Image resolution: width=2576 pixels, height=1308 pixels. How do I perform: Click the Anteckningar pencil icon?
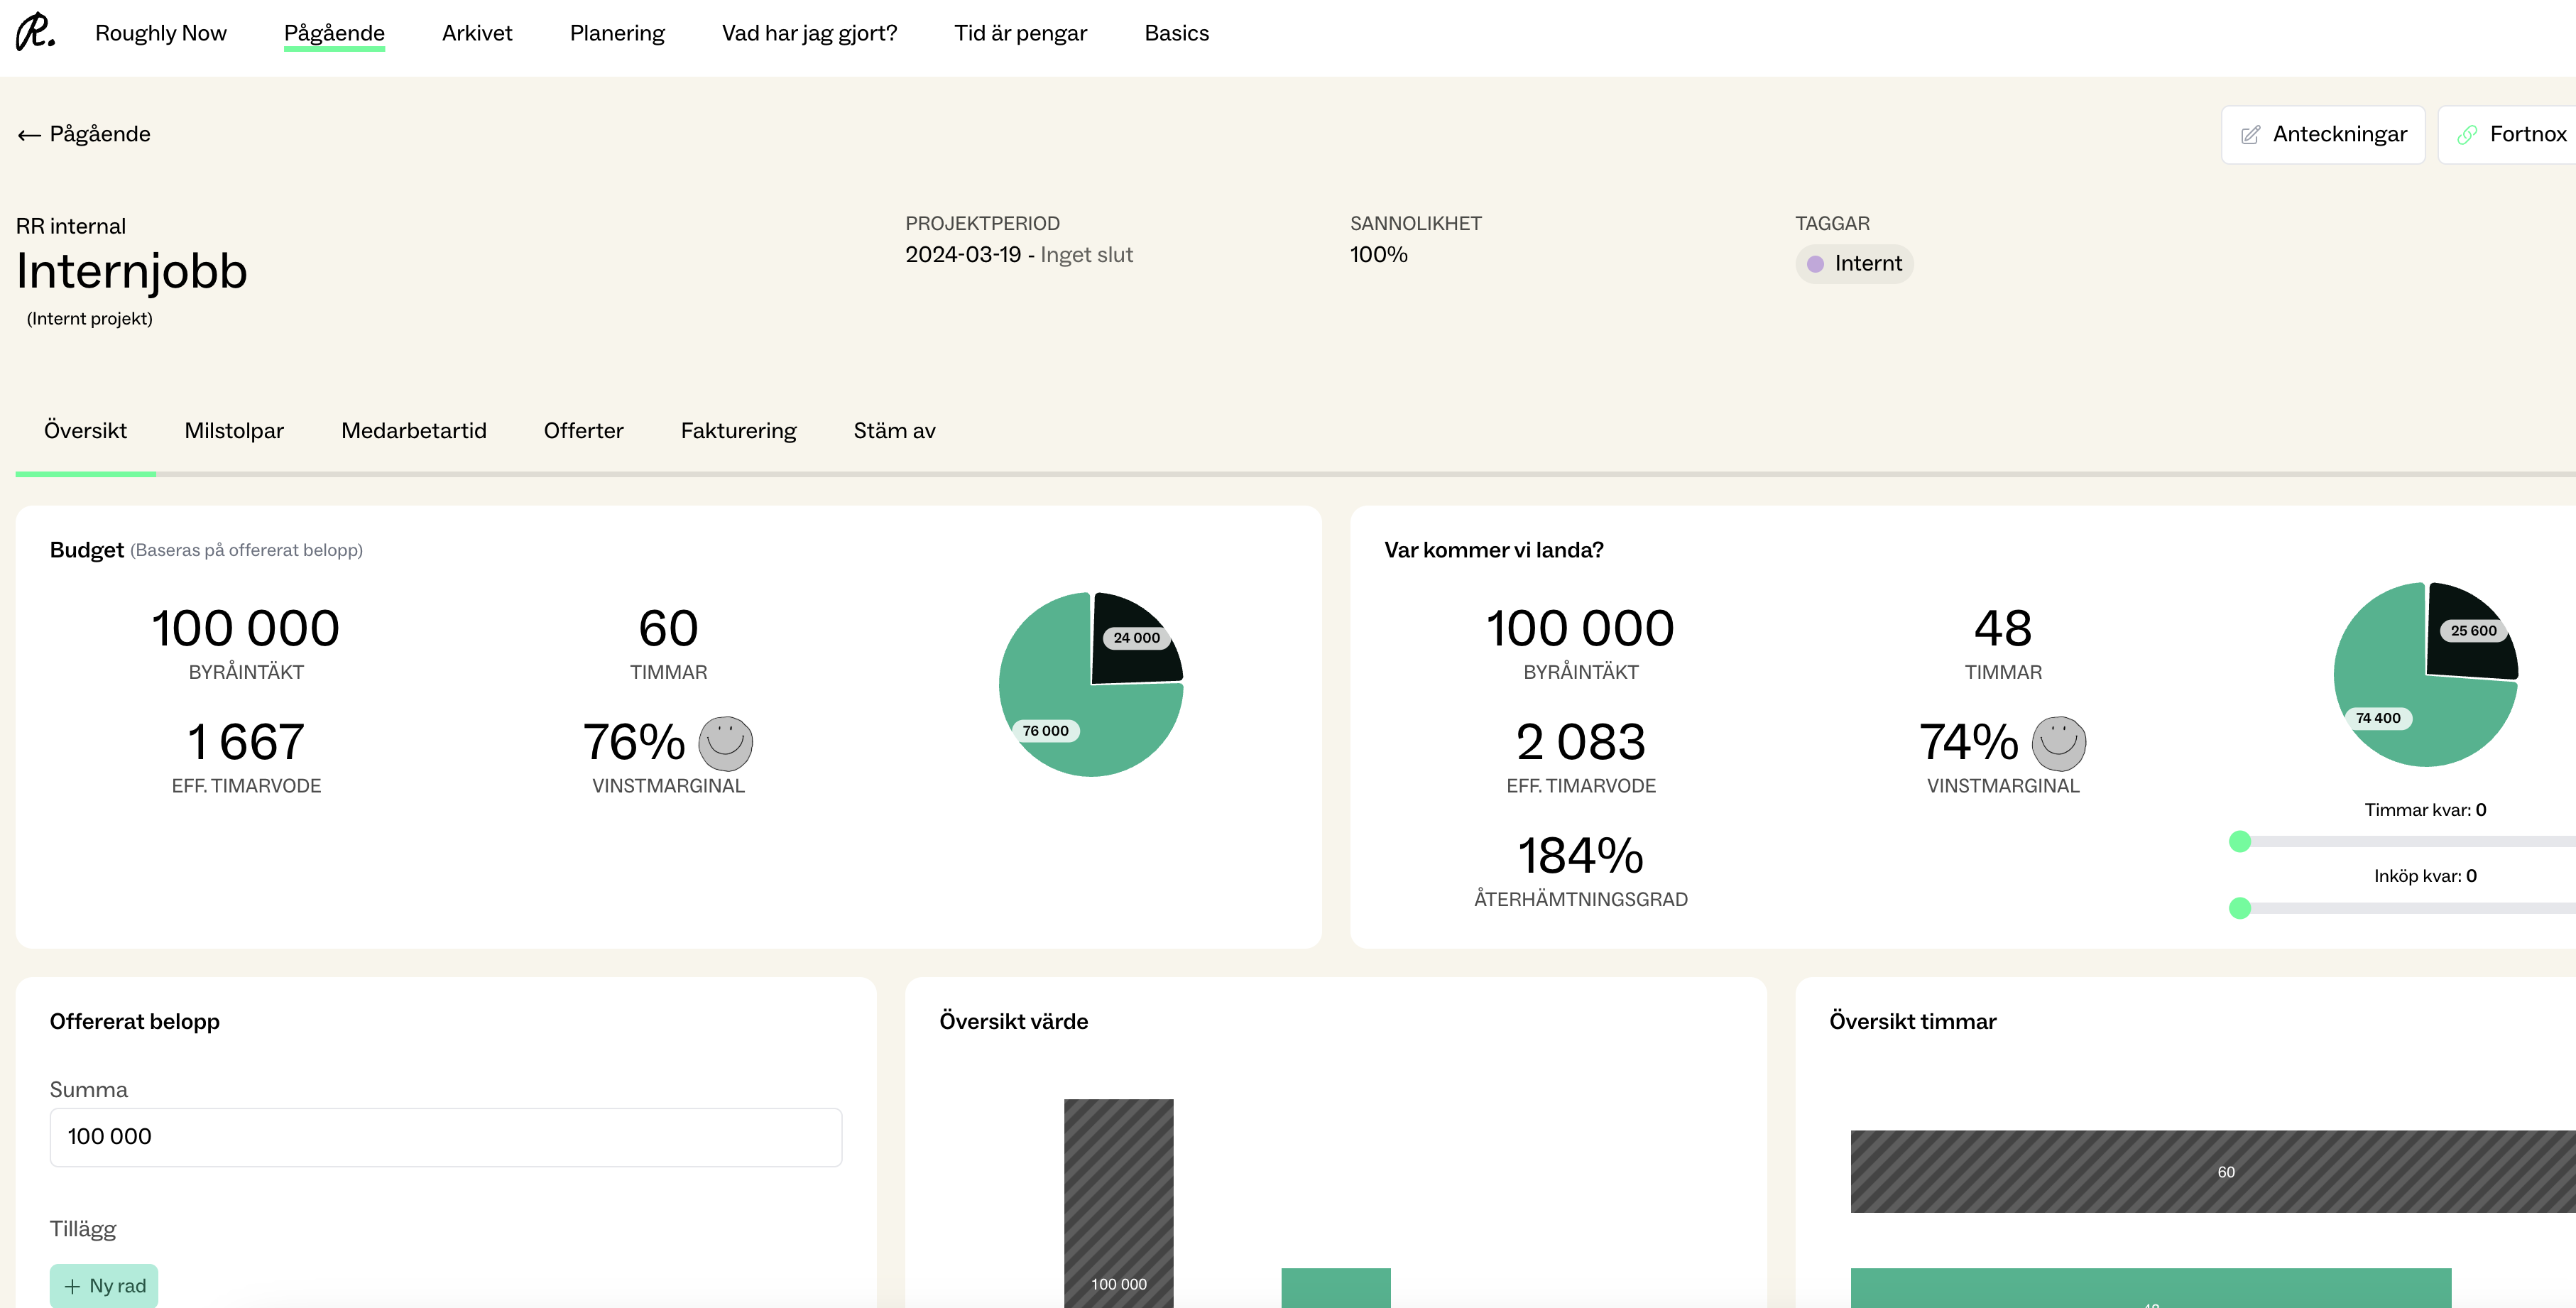pos(2250,135)
